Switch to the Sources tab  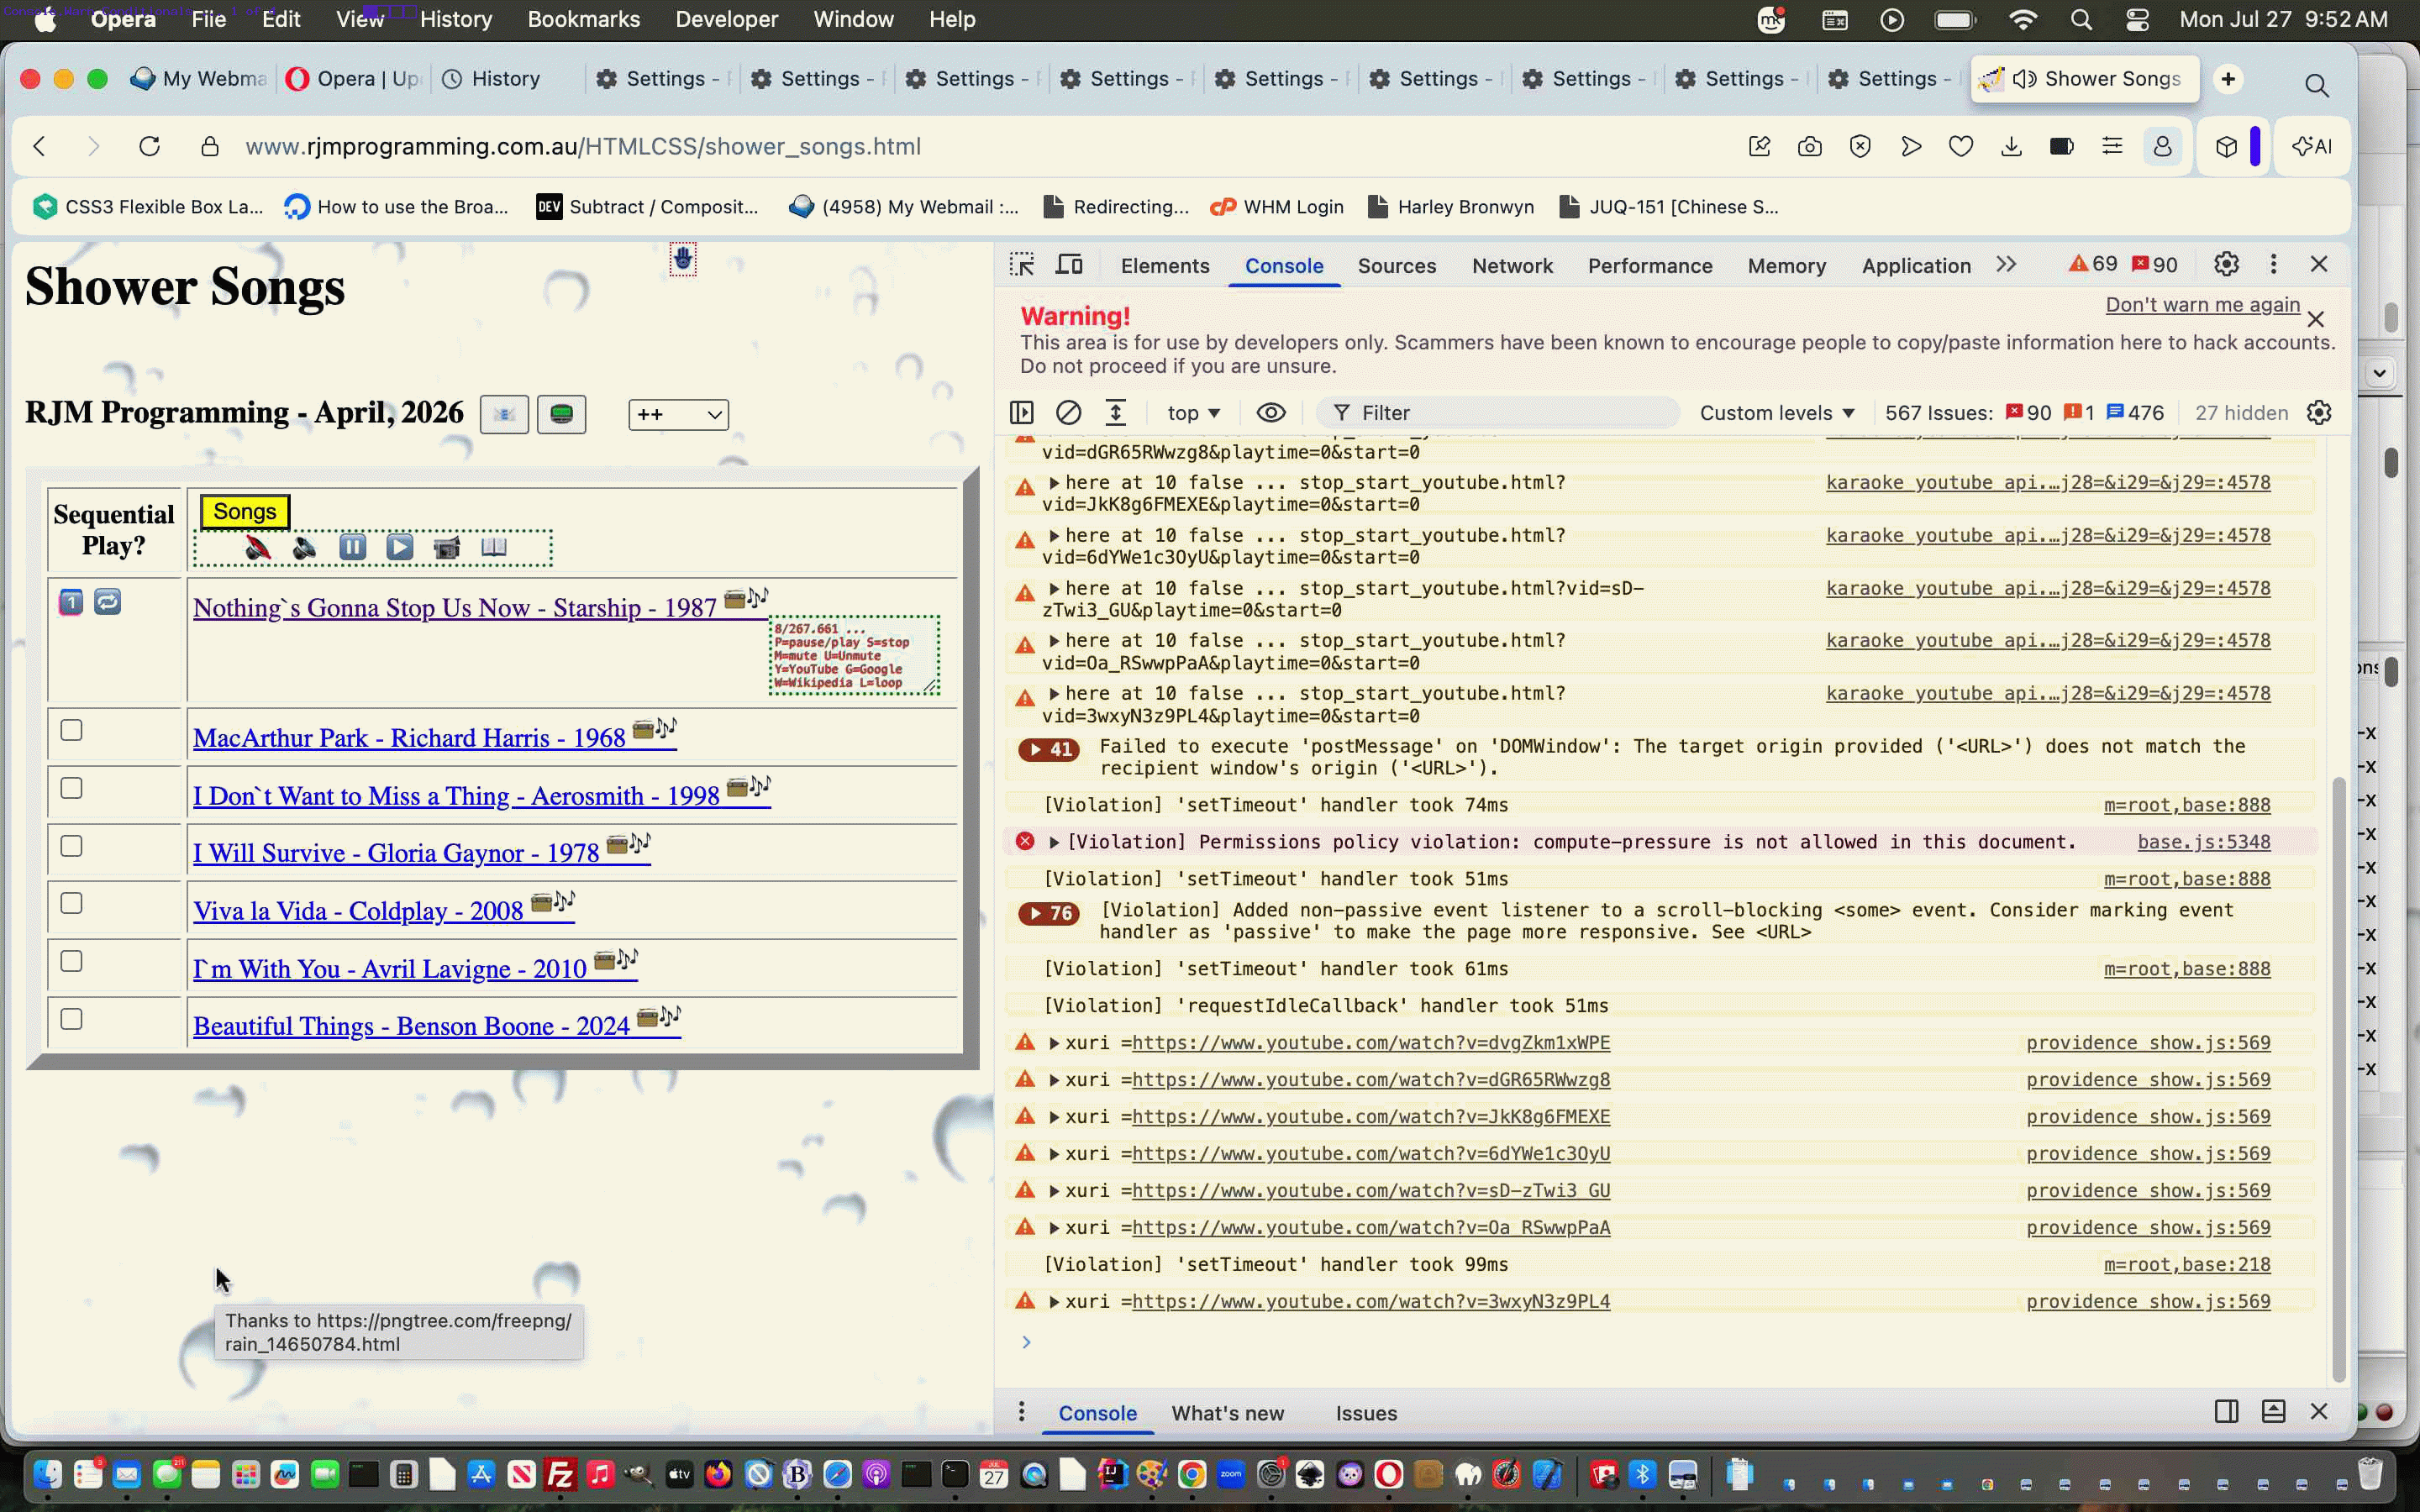(1397, 266)
